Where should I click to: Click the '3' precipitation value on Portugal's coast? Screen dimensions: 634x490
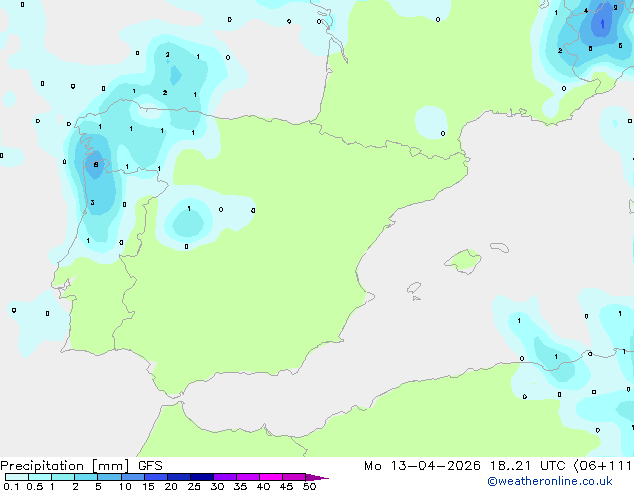pos(93,203)
